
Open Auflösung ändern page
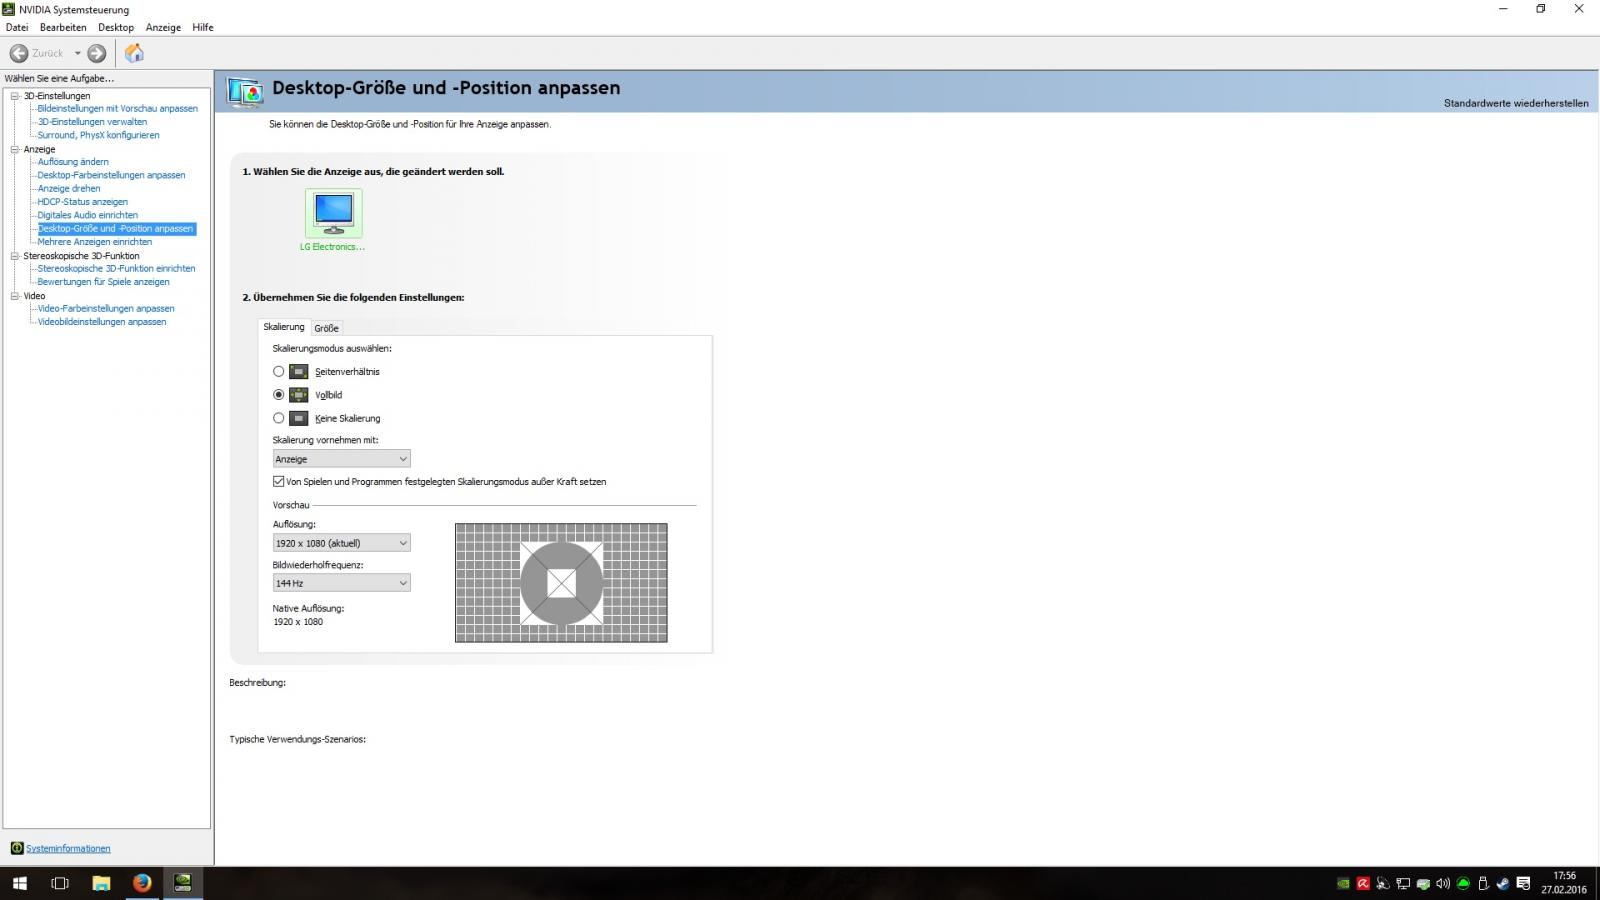point(73,162)
